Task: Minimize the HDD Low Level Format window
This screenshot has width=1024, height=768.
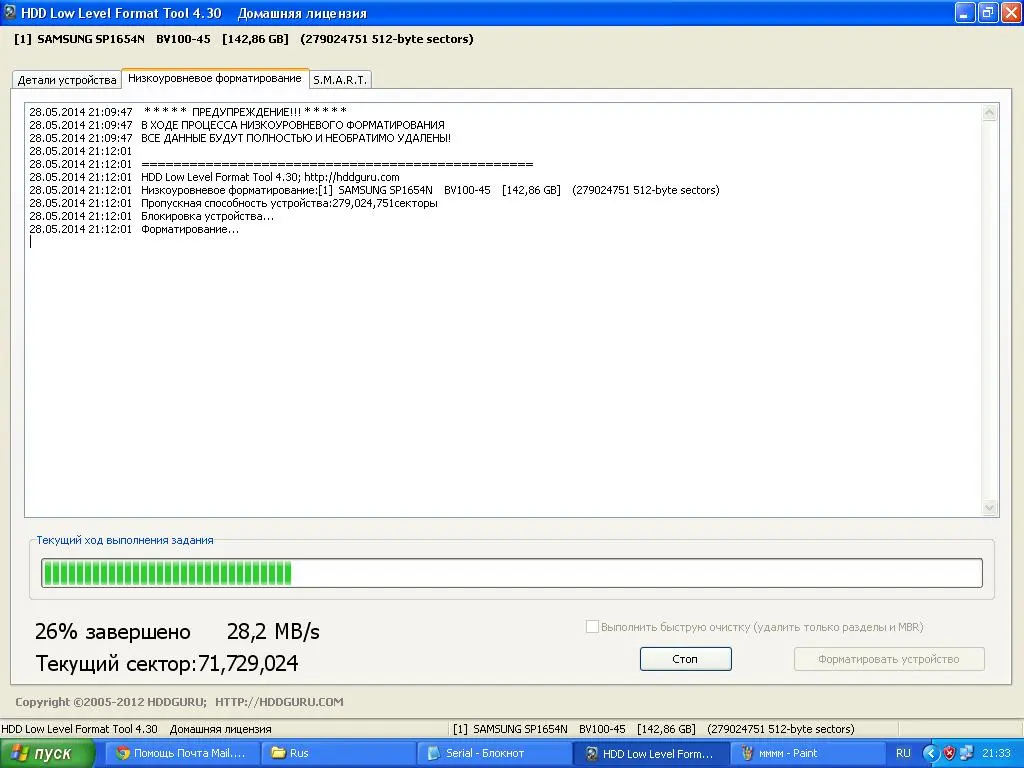Action: point(965,12)
